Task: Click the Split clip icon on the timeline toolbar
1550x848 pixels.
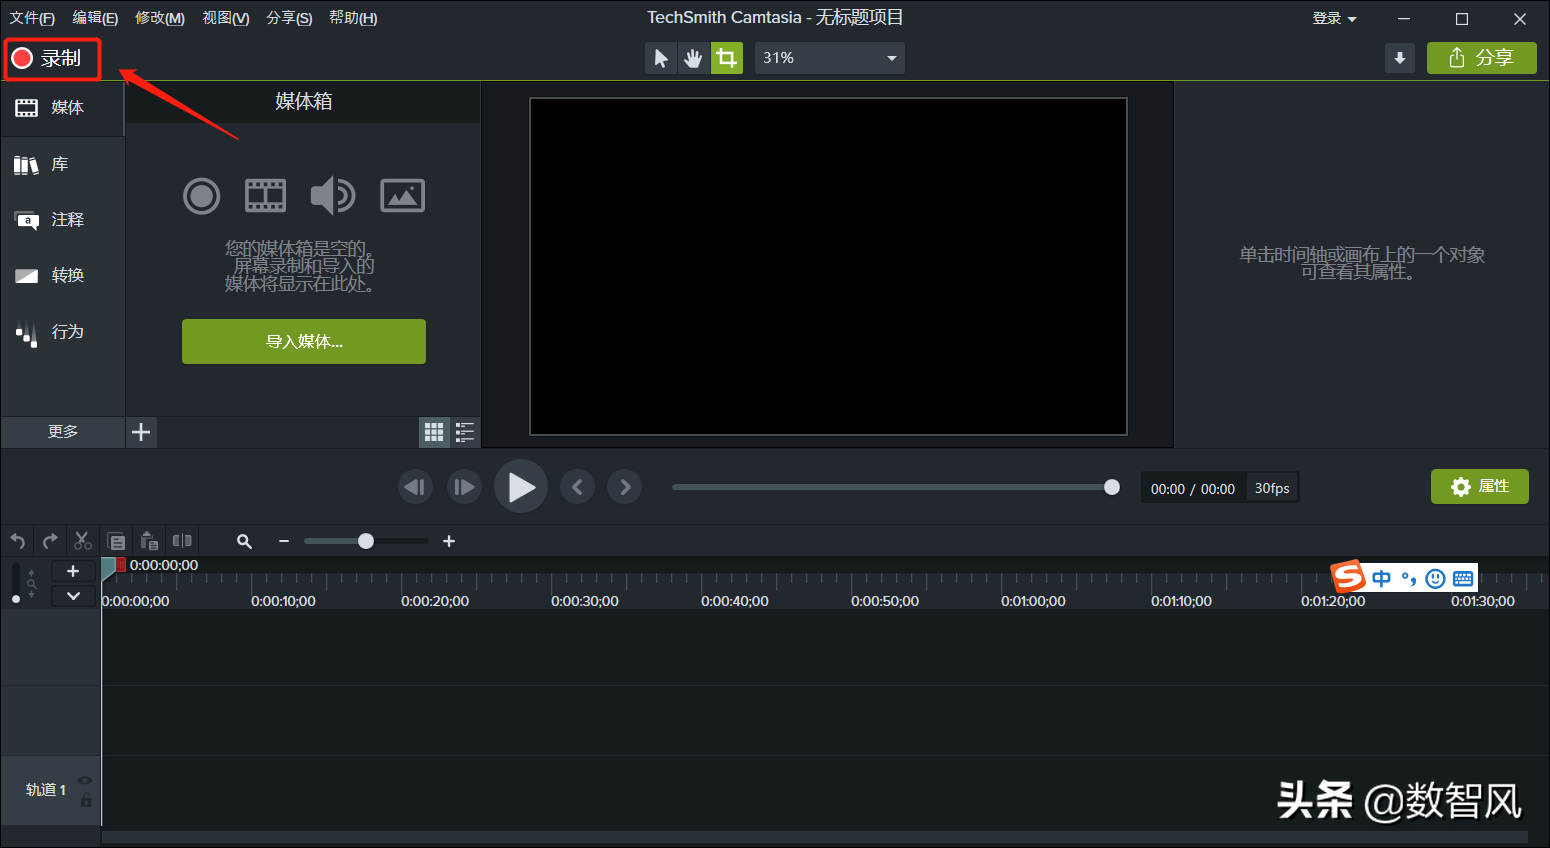Action: click(182, 541)
